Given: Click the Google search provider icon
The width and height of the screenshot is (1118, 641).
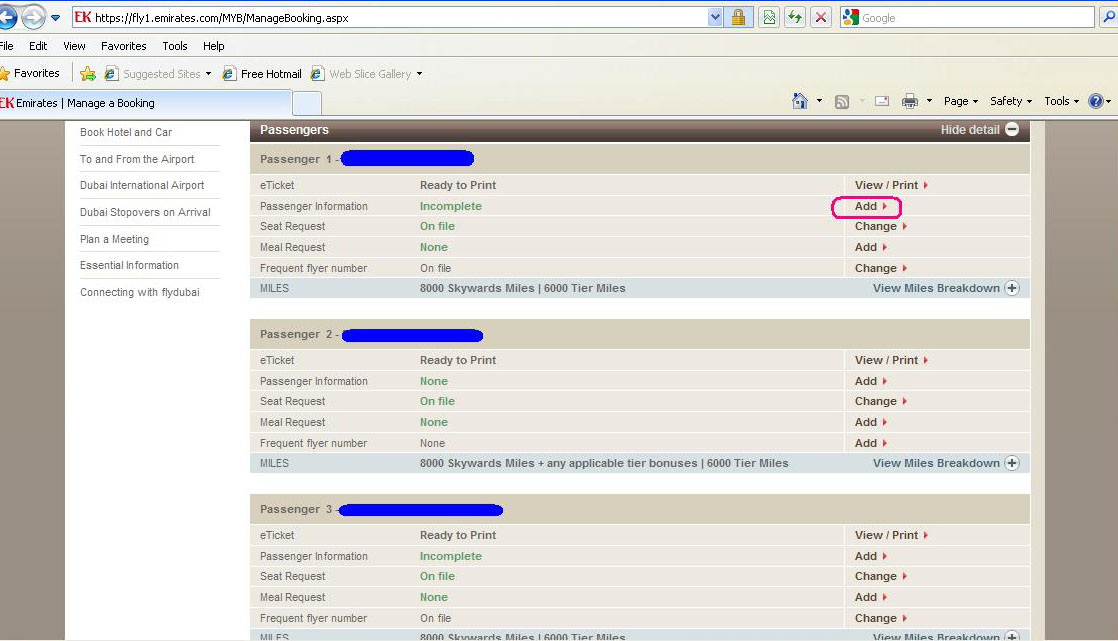Looking at the screenshot, I should click(x=850, y=18).
